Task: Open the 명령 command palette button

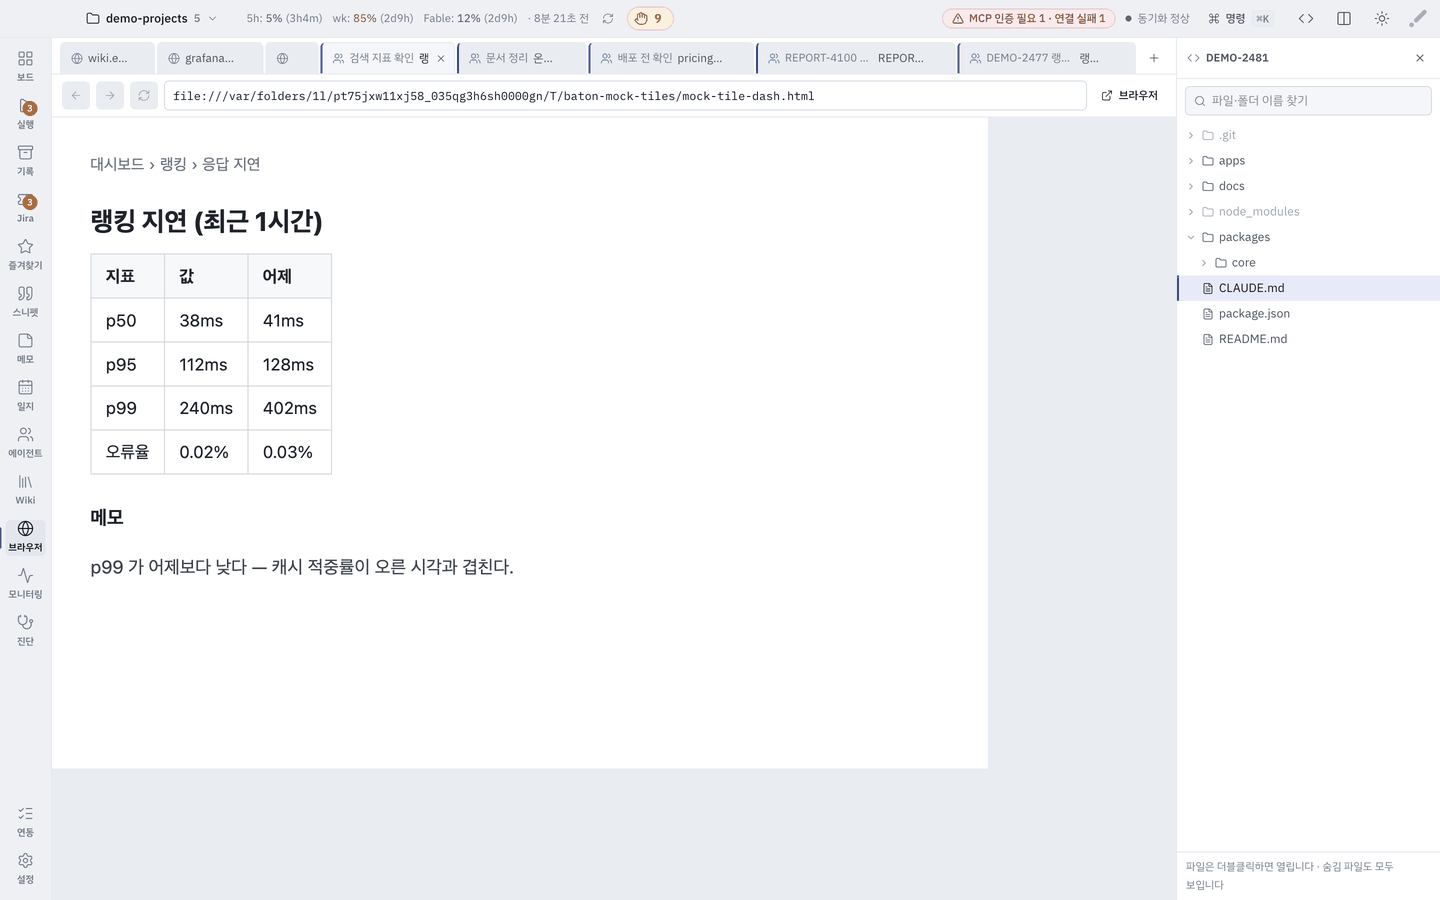Action: coord(1239,18)
